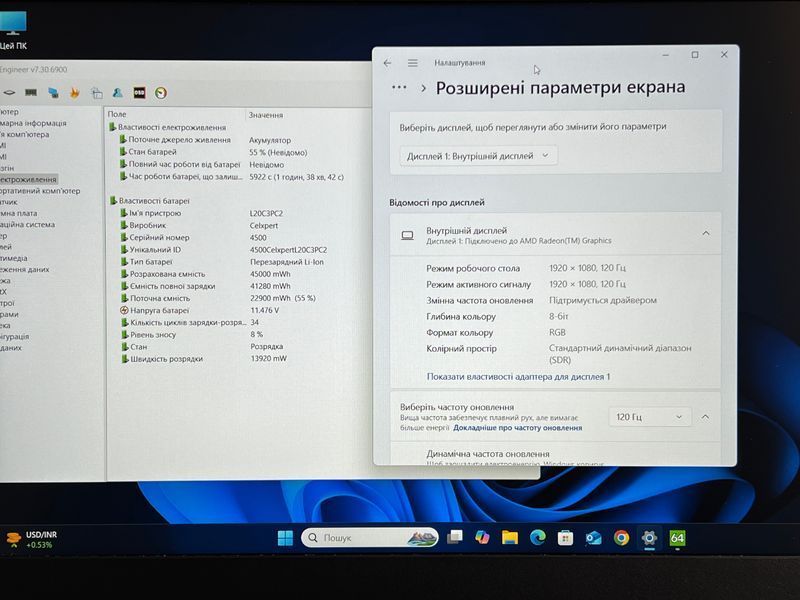The image size is (800, 600).
Task: Open the USD/INR widget on the taskbar
Action: point(32,539)
